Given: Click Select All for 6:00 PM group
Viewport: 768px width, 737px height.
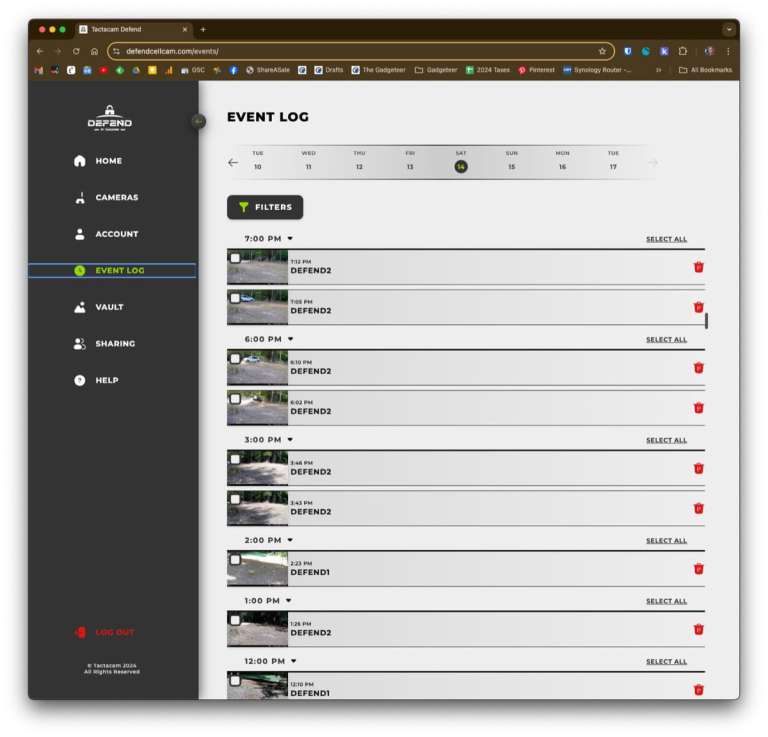Looking at the screenshot, I should click(x=666, y=340).
